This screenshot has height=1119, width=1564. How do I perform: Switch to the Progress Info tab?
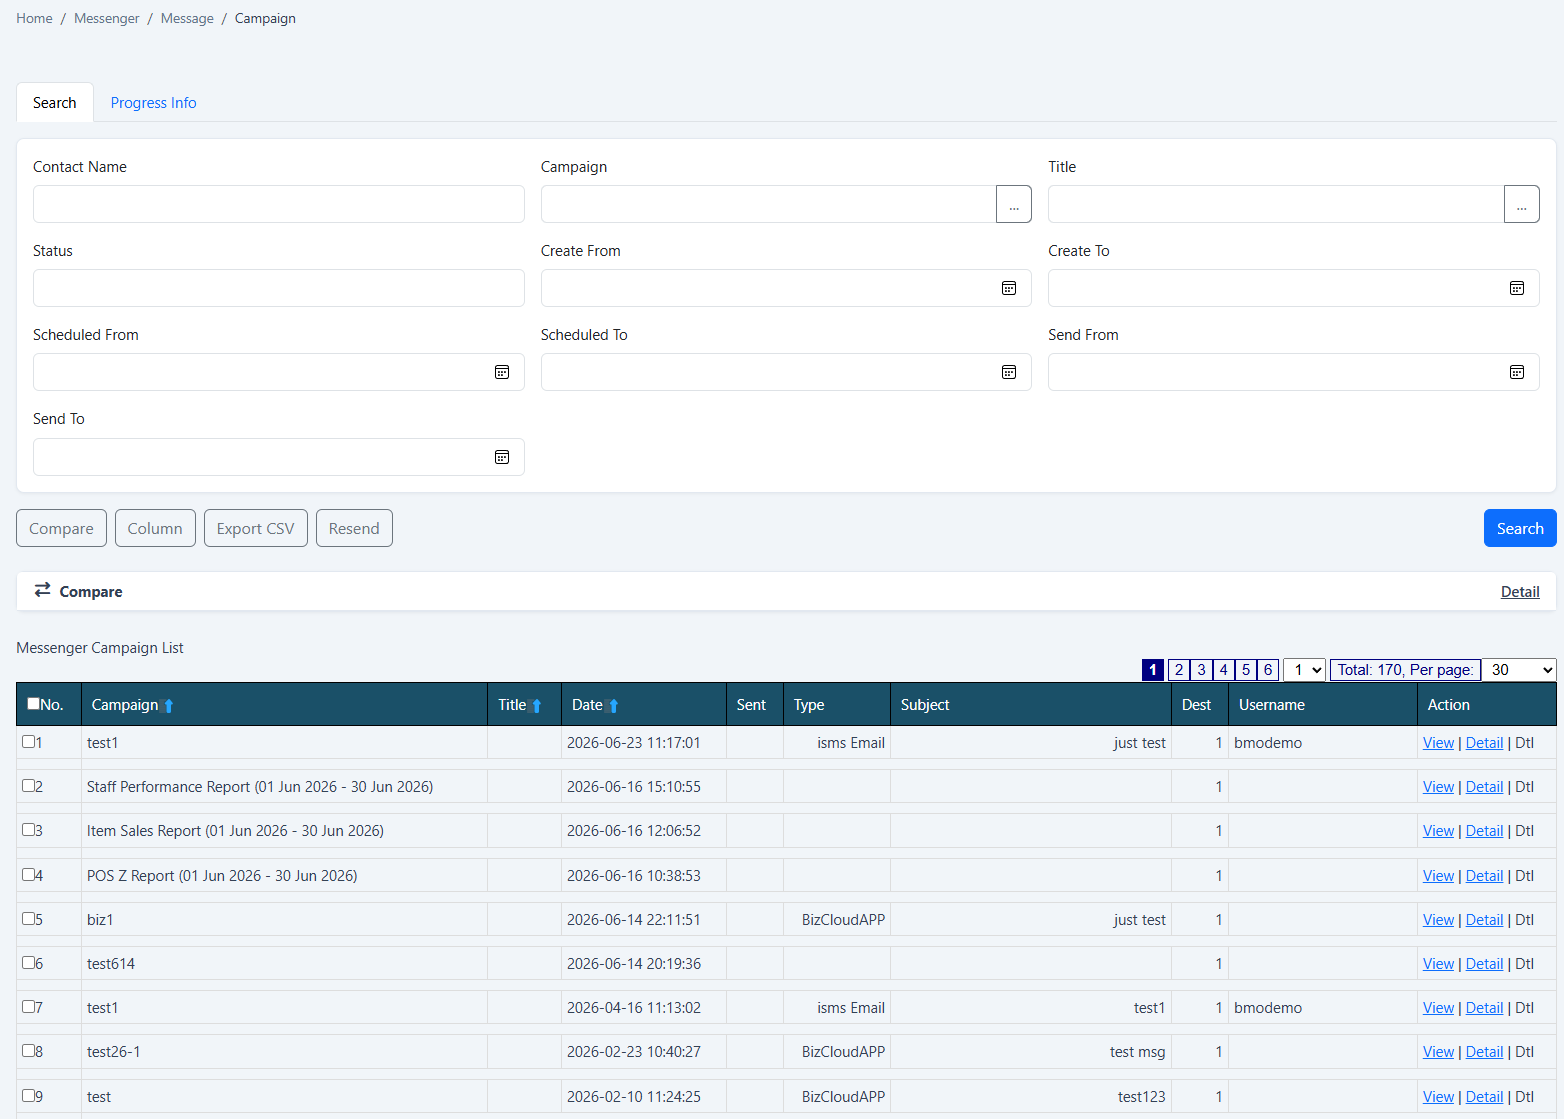point(153,103)
